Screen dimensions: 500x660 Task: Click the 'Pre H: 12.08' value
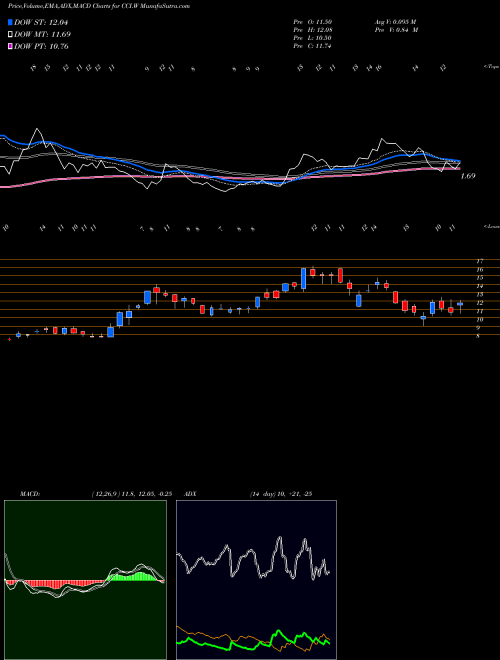[x=313, y=30]
